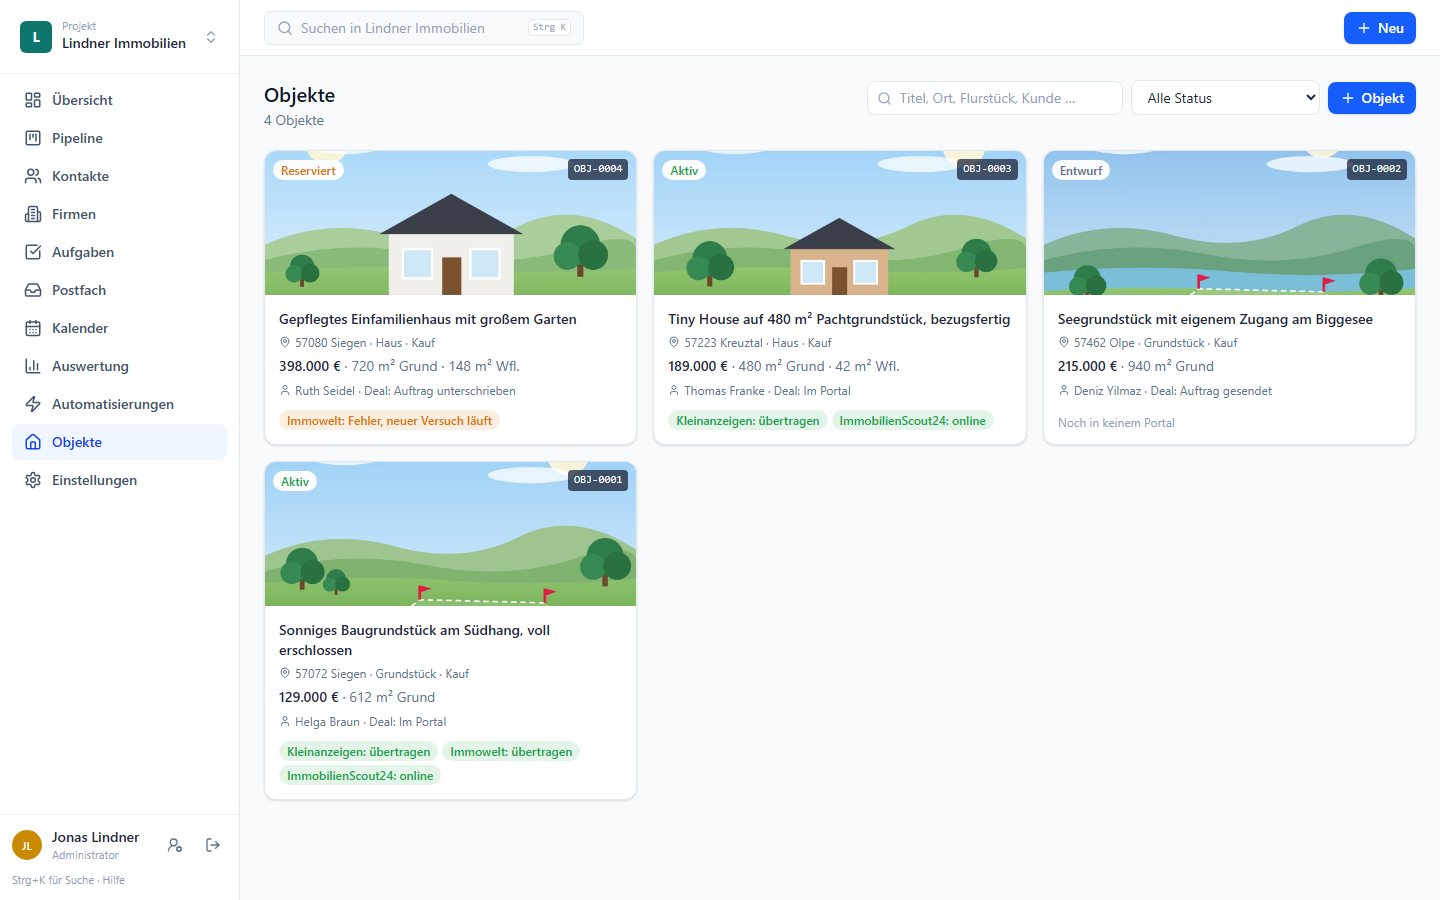Click the Aktiv badge on OBJ-0001
Screen dimensions: 1440x900
pos(295,482)
